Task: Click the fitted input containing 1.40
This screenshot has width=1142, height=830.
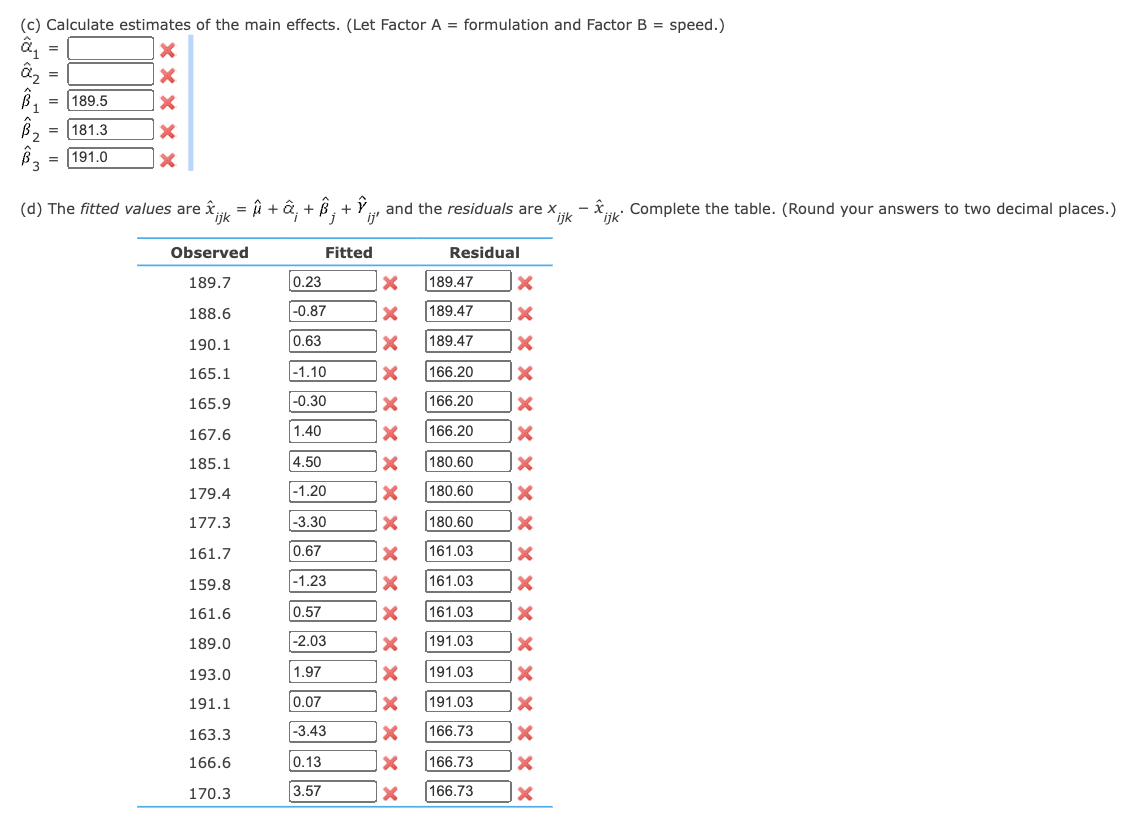Action: click(332, 431)
